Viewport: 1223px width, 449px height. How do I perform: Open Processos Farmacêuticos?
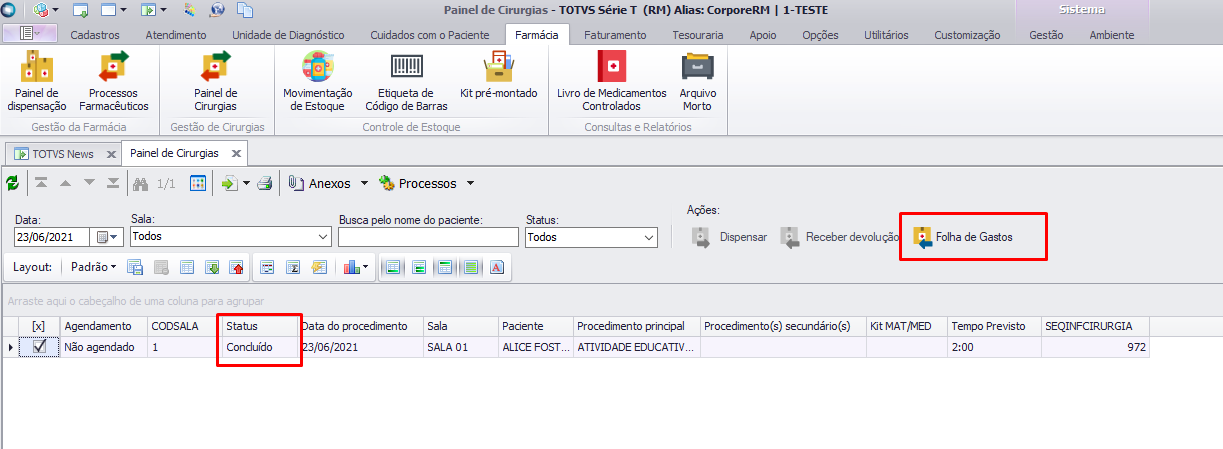pos(113,82)
